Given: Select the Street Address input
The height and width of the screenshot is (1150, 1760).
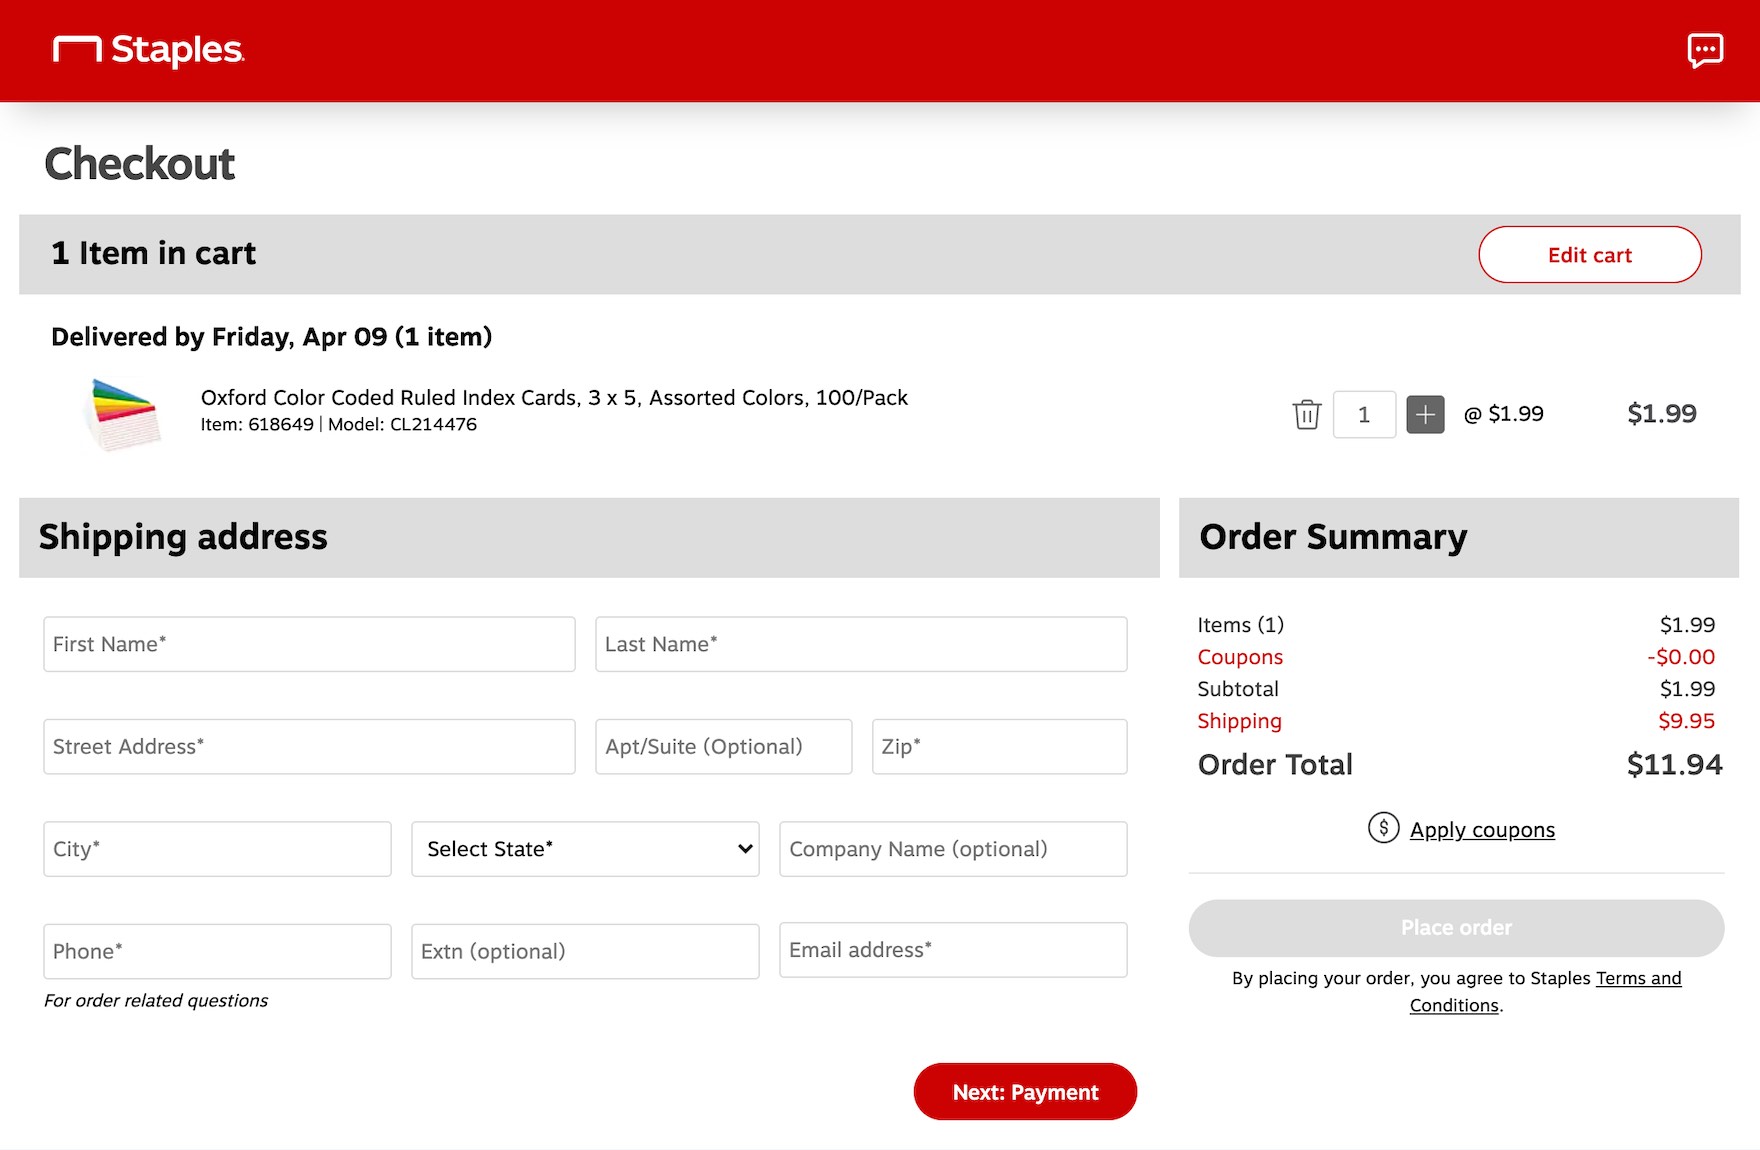Looking at the screenshot, I should pos(309,747).
